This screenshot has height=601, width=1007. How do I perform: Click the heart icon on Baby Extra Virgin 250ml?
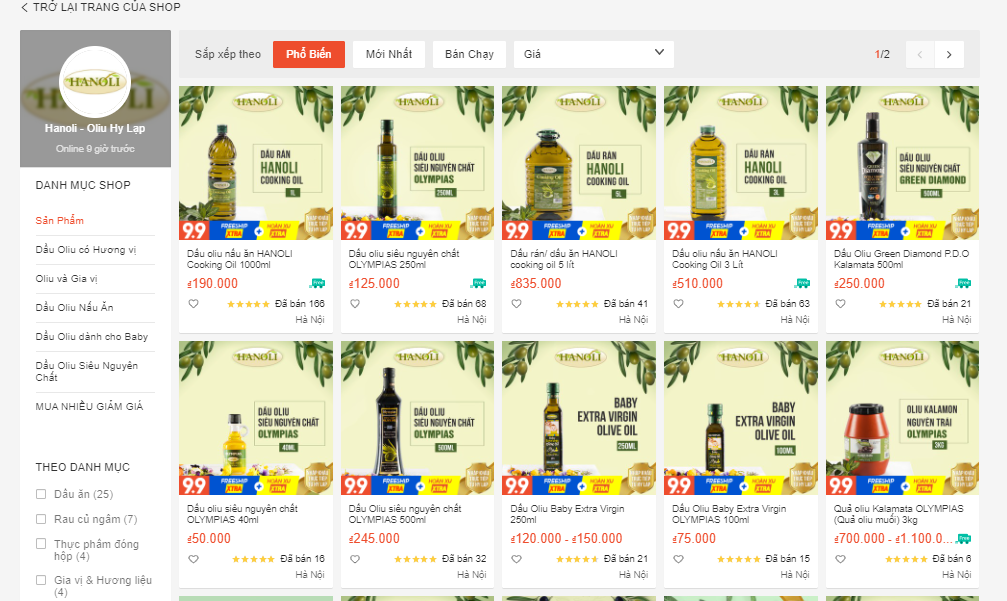pos(517,560)
